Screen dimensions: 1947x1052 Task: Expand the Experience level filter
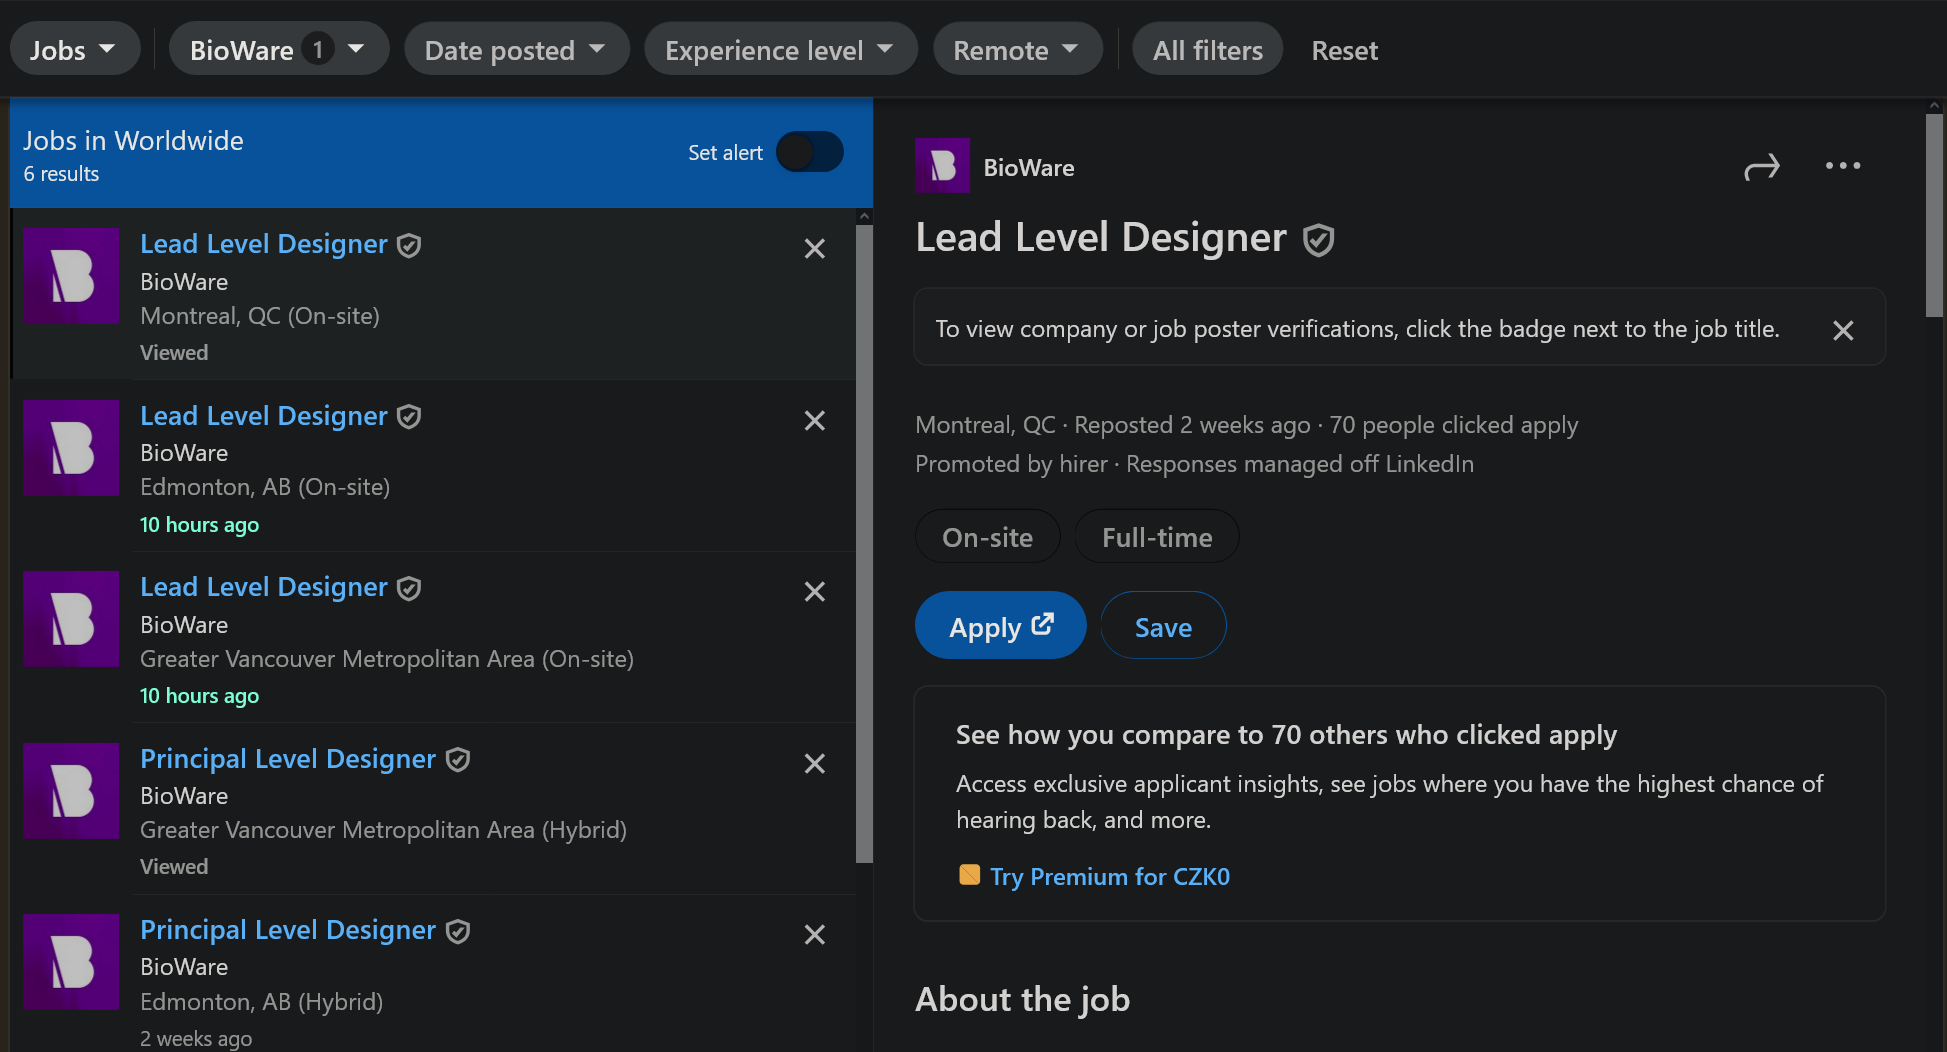[x=780, y=50]
